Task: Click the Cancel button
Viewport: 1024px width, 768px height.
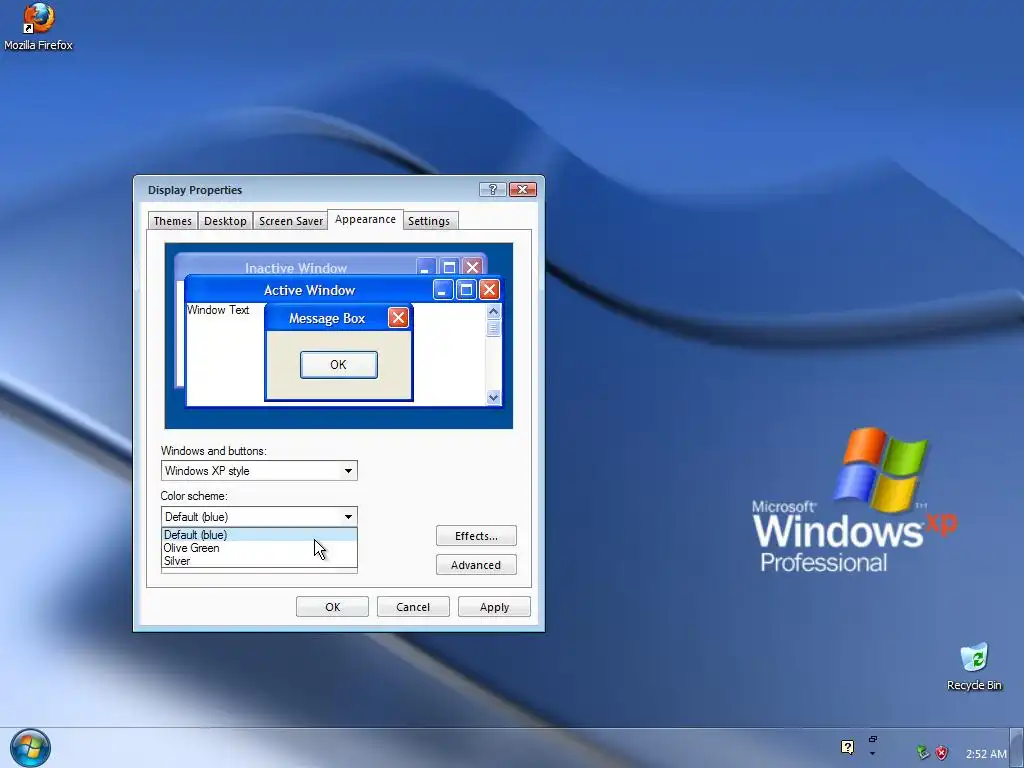Action: tap(413, 607)
